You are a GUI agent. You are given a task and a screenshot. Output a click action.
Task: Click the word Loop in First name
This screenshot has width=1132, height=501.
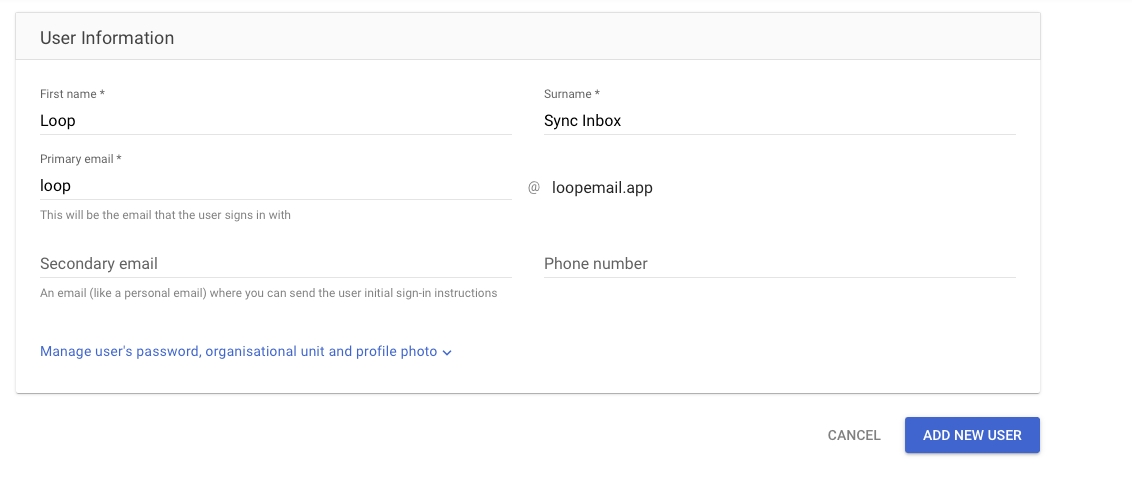point(58,121)
